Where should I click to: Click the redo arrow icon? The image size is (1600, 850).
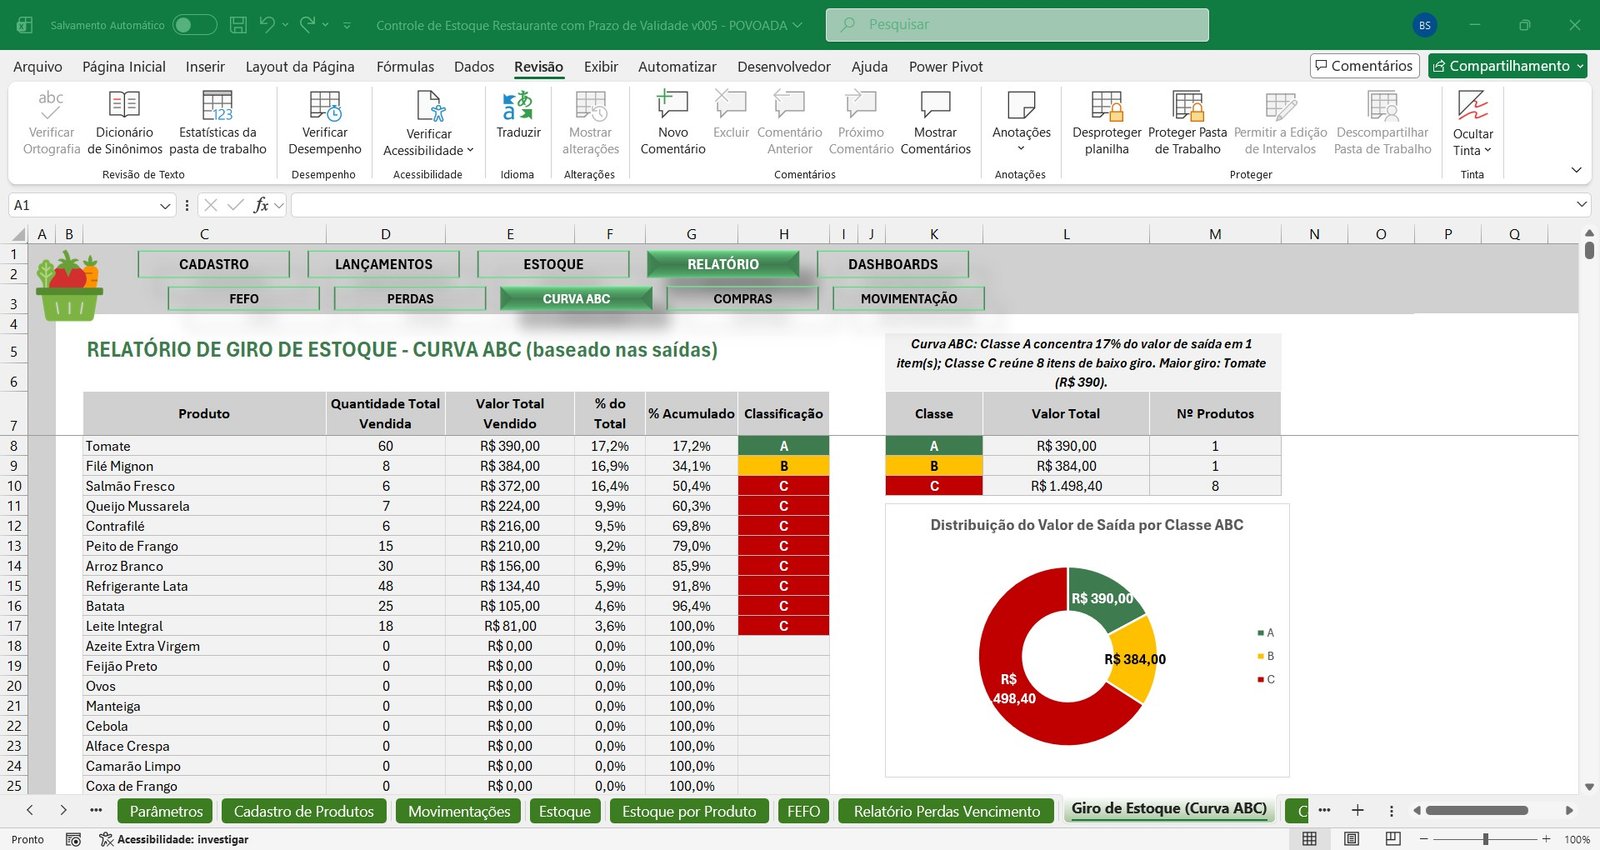(307, 24)
